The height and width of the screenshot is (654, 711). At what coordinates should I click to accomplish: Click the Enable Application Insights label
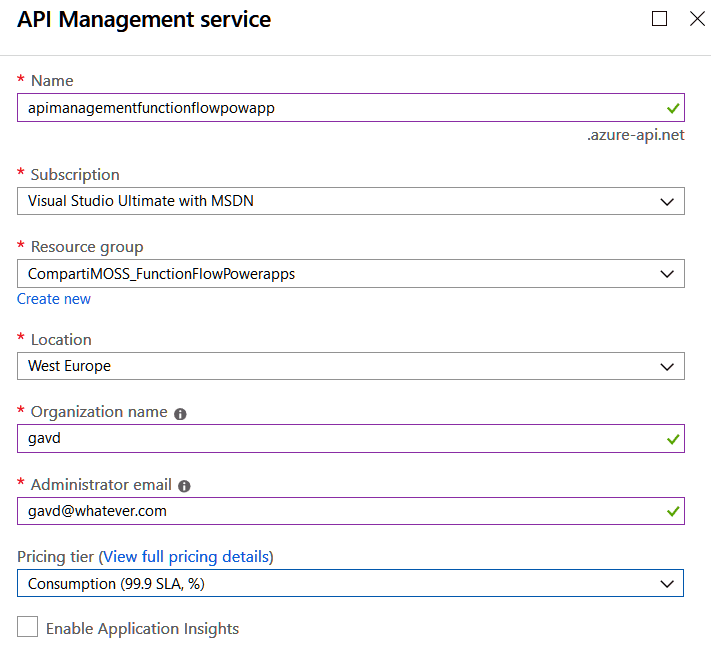pos(142,629)
